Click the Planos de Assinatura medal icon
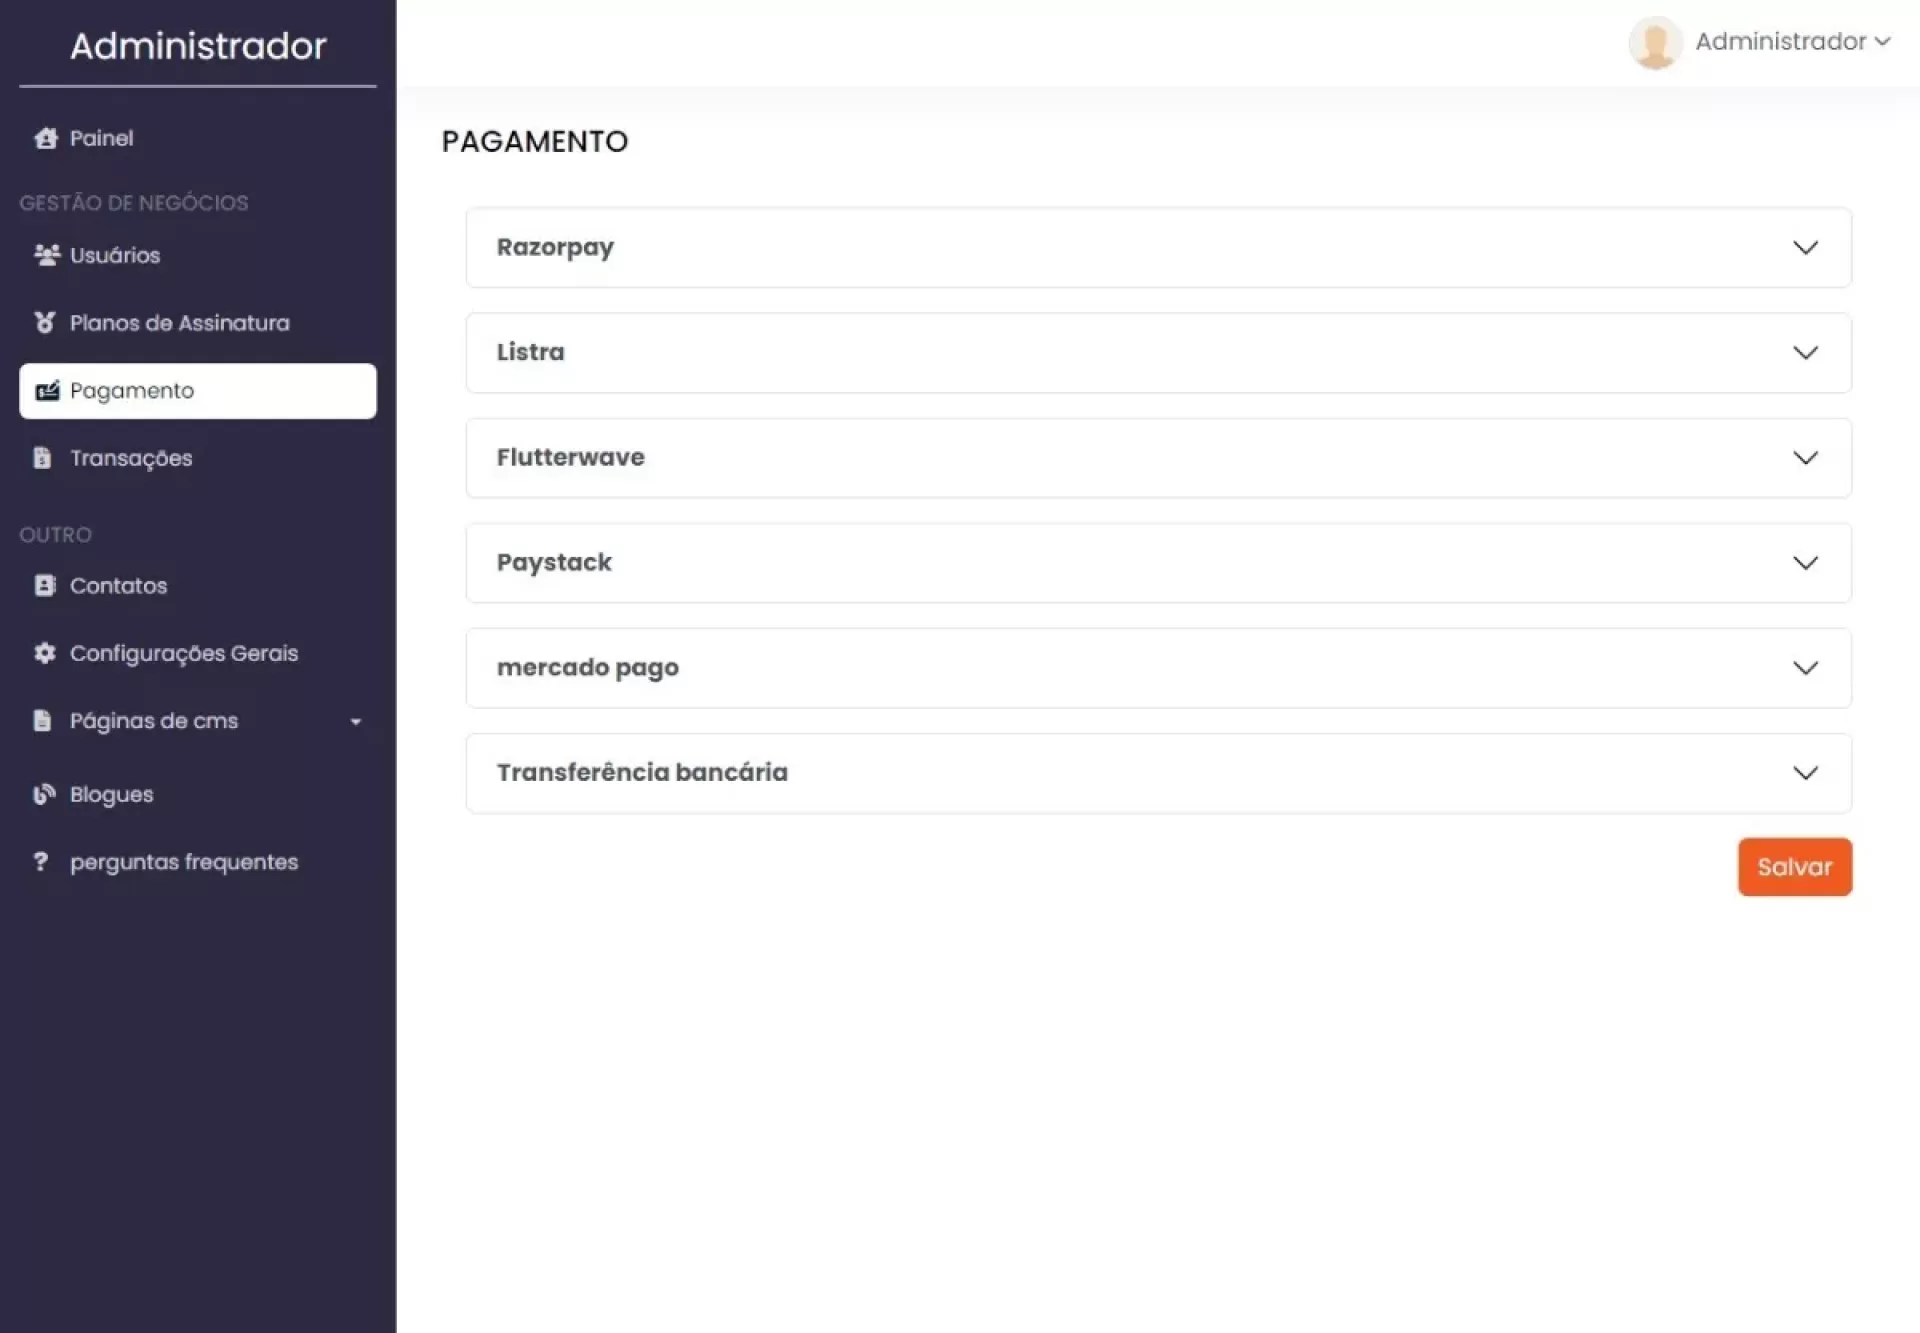The height and width of the screenshot is (1333, 1920). (x=44, y=322)
